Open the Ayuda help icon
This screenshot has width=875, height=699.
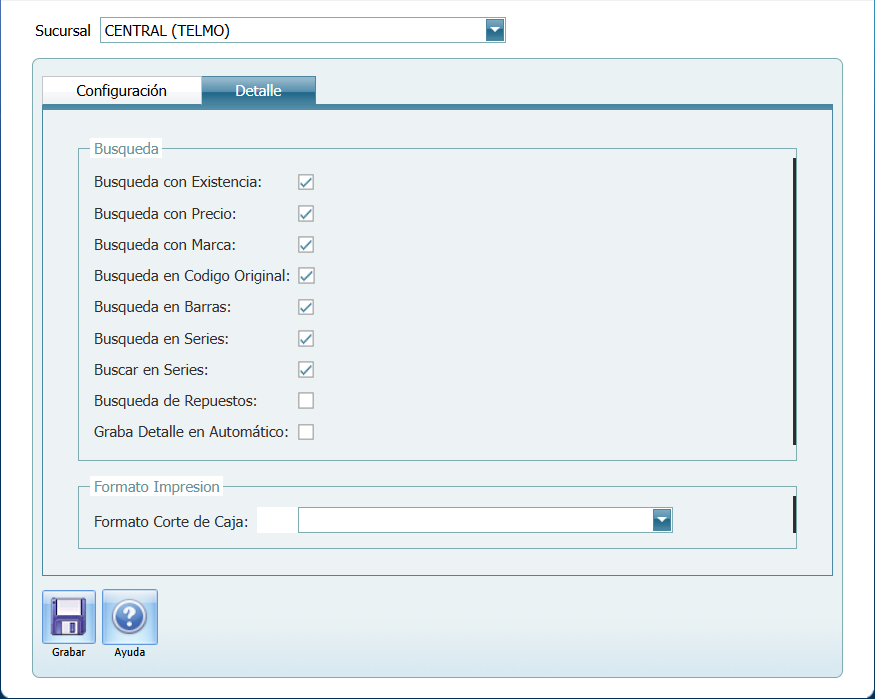click(x=130, y=616)
